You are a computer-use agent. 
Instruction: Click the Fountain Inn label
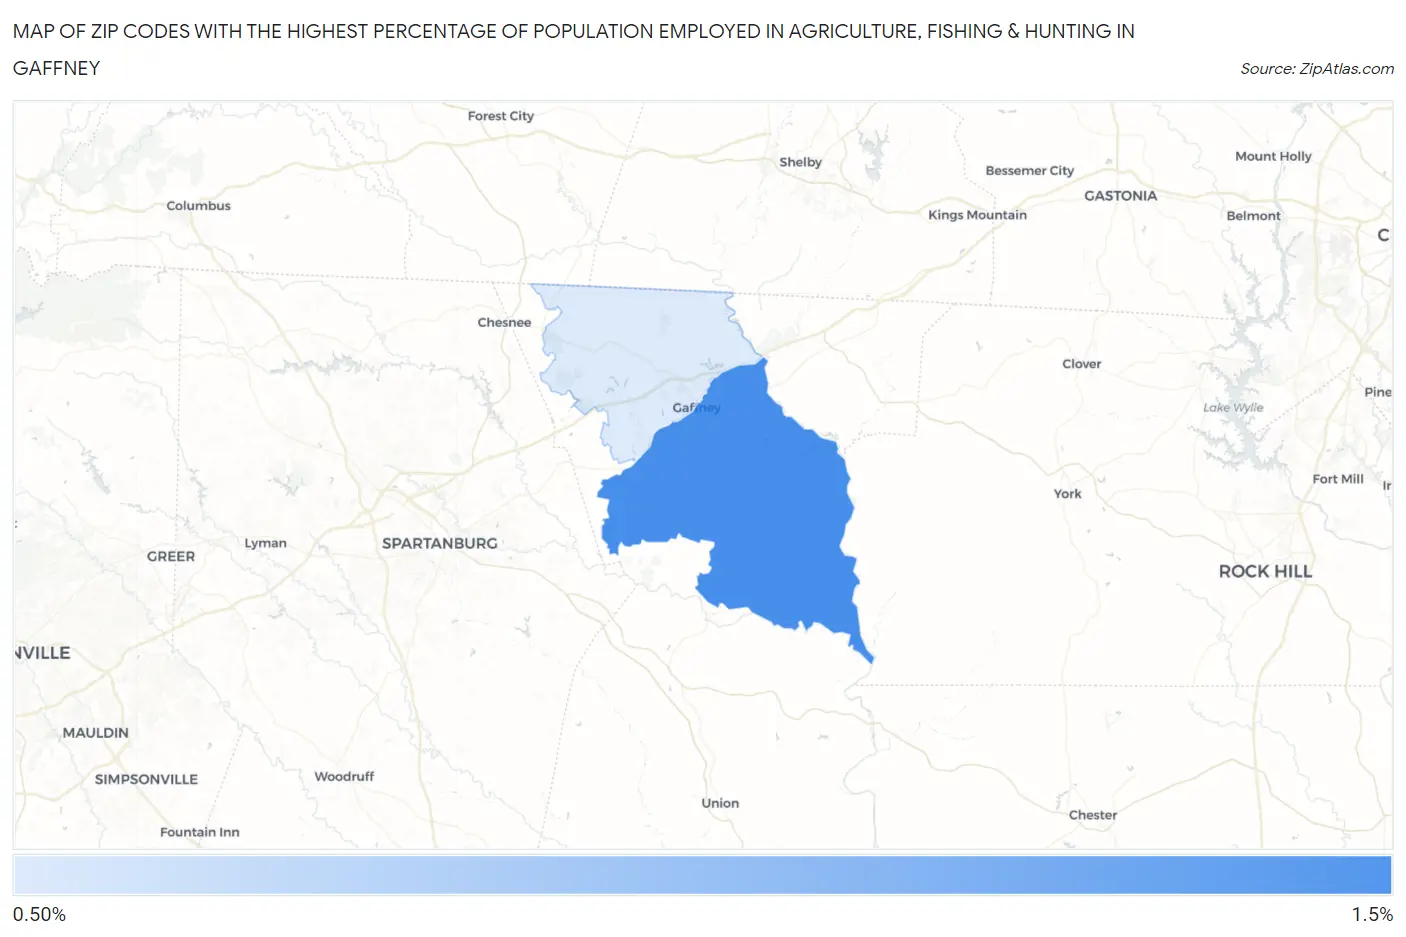coord(199,832)
